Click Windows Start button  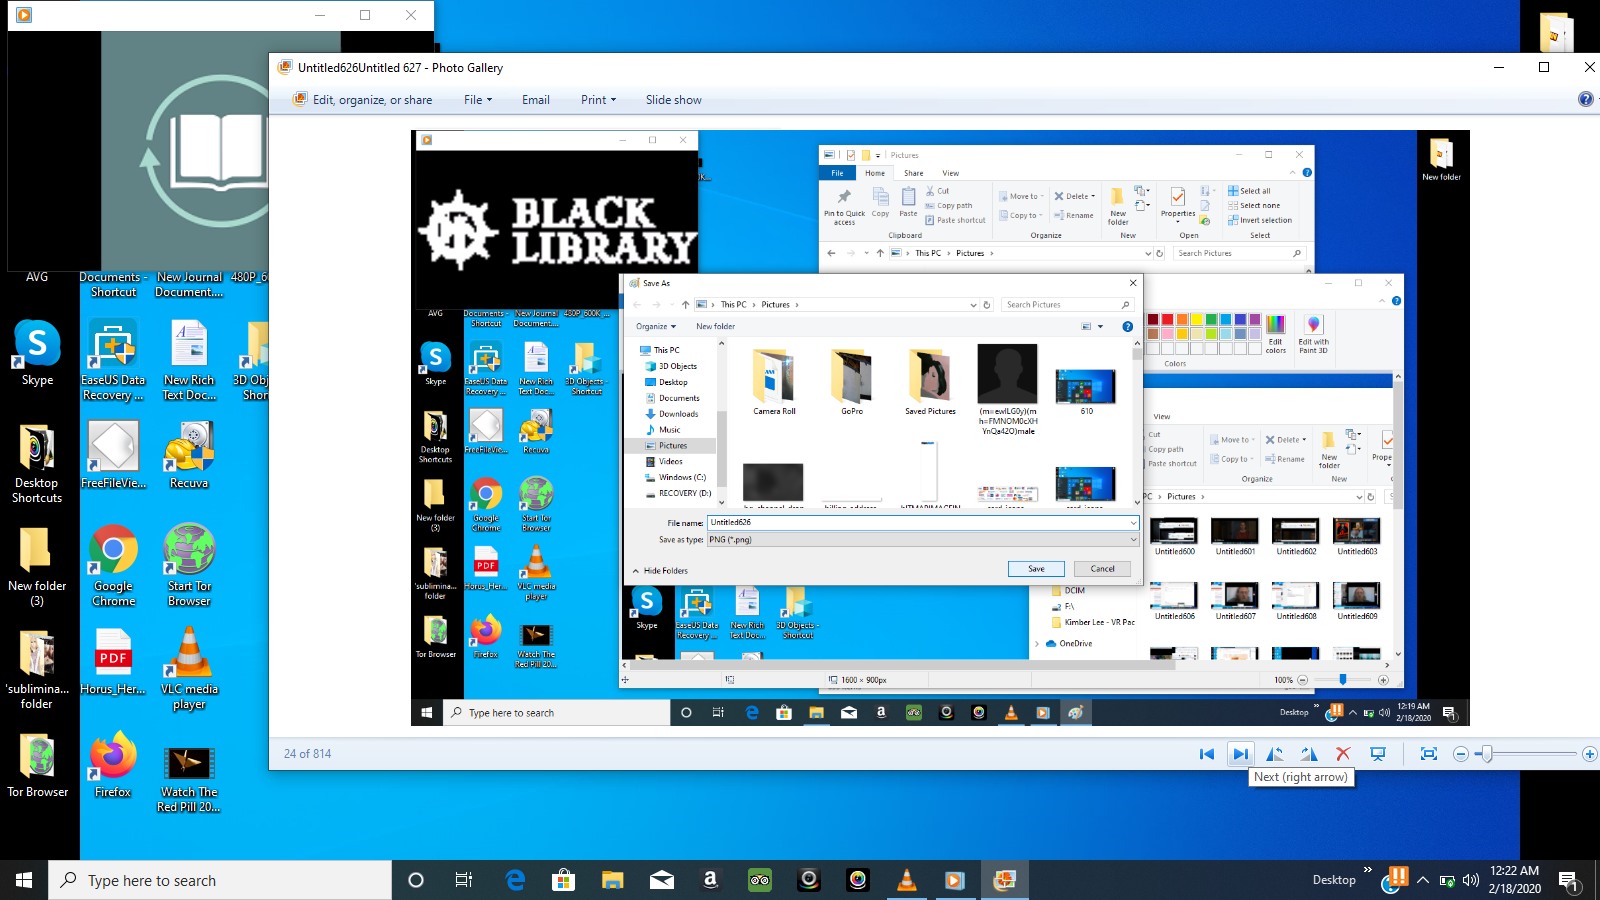click(x=24, y=880)
